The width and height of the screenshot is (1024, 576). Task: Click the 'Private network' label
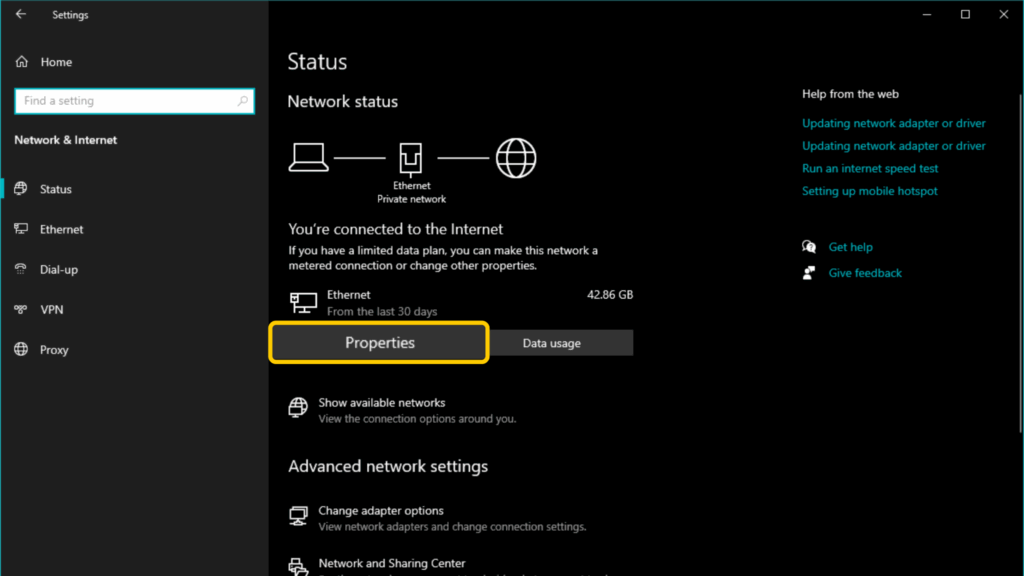[x=411, y=200]
